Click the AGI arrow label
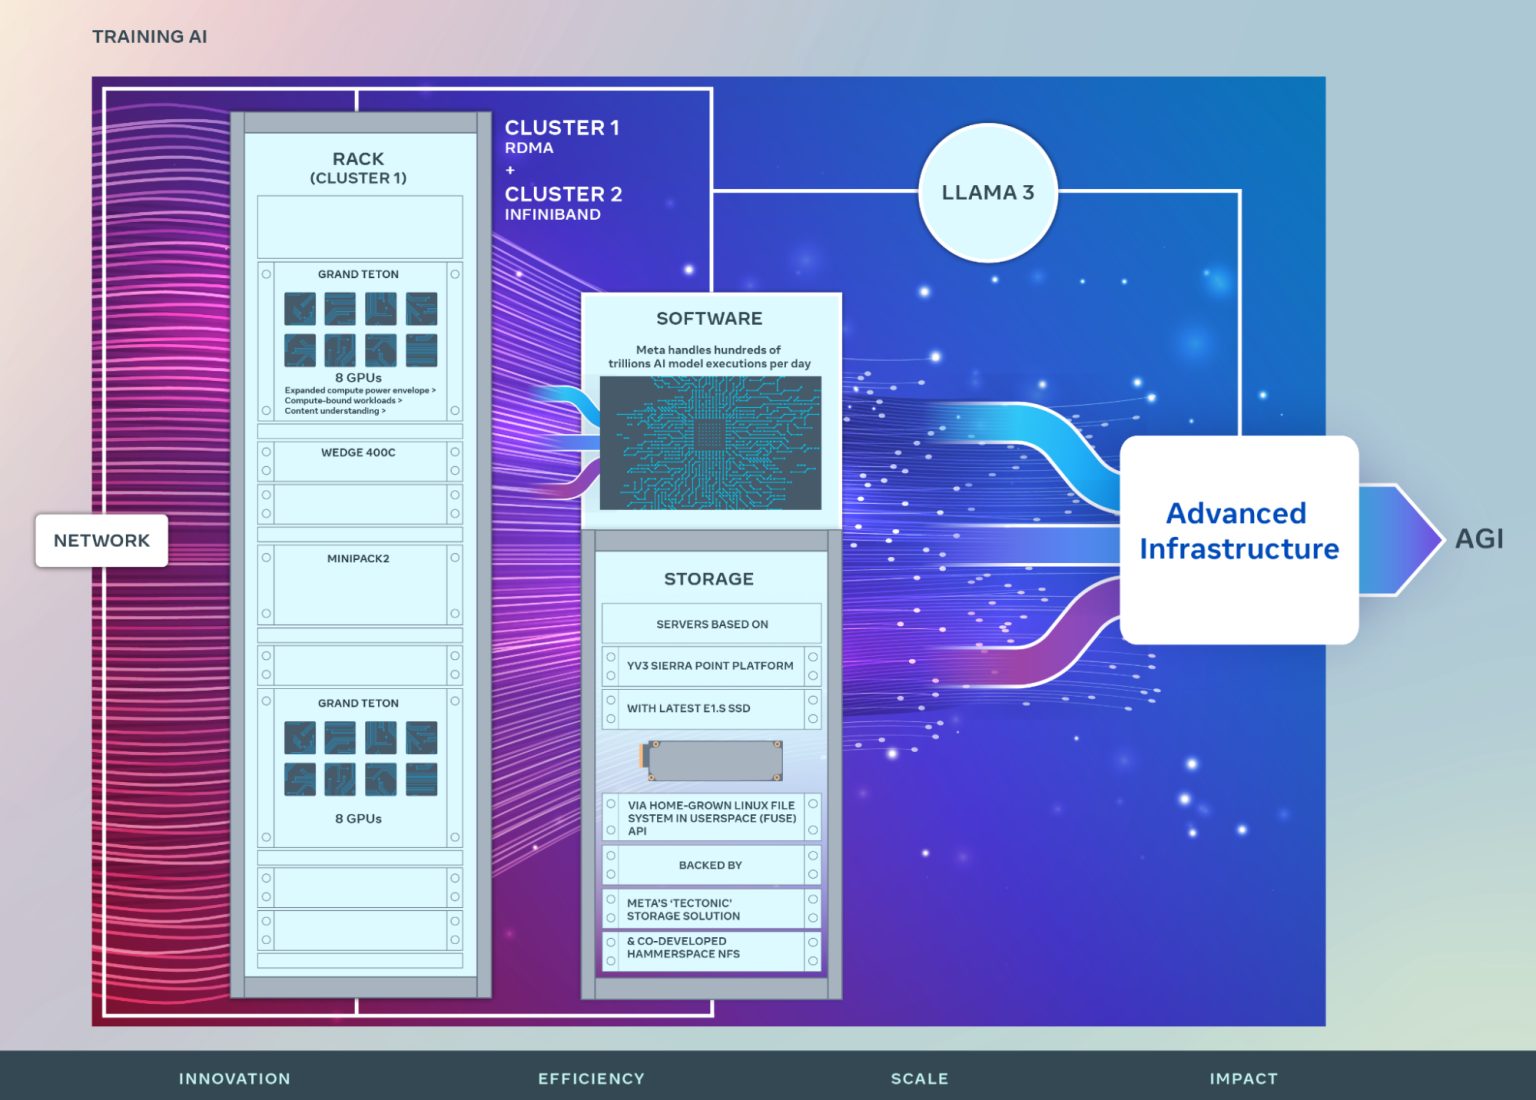This screenshot has height=1100, width=1536. (x=1479, y=539)
